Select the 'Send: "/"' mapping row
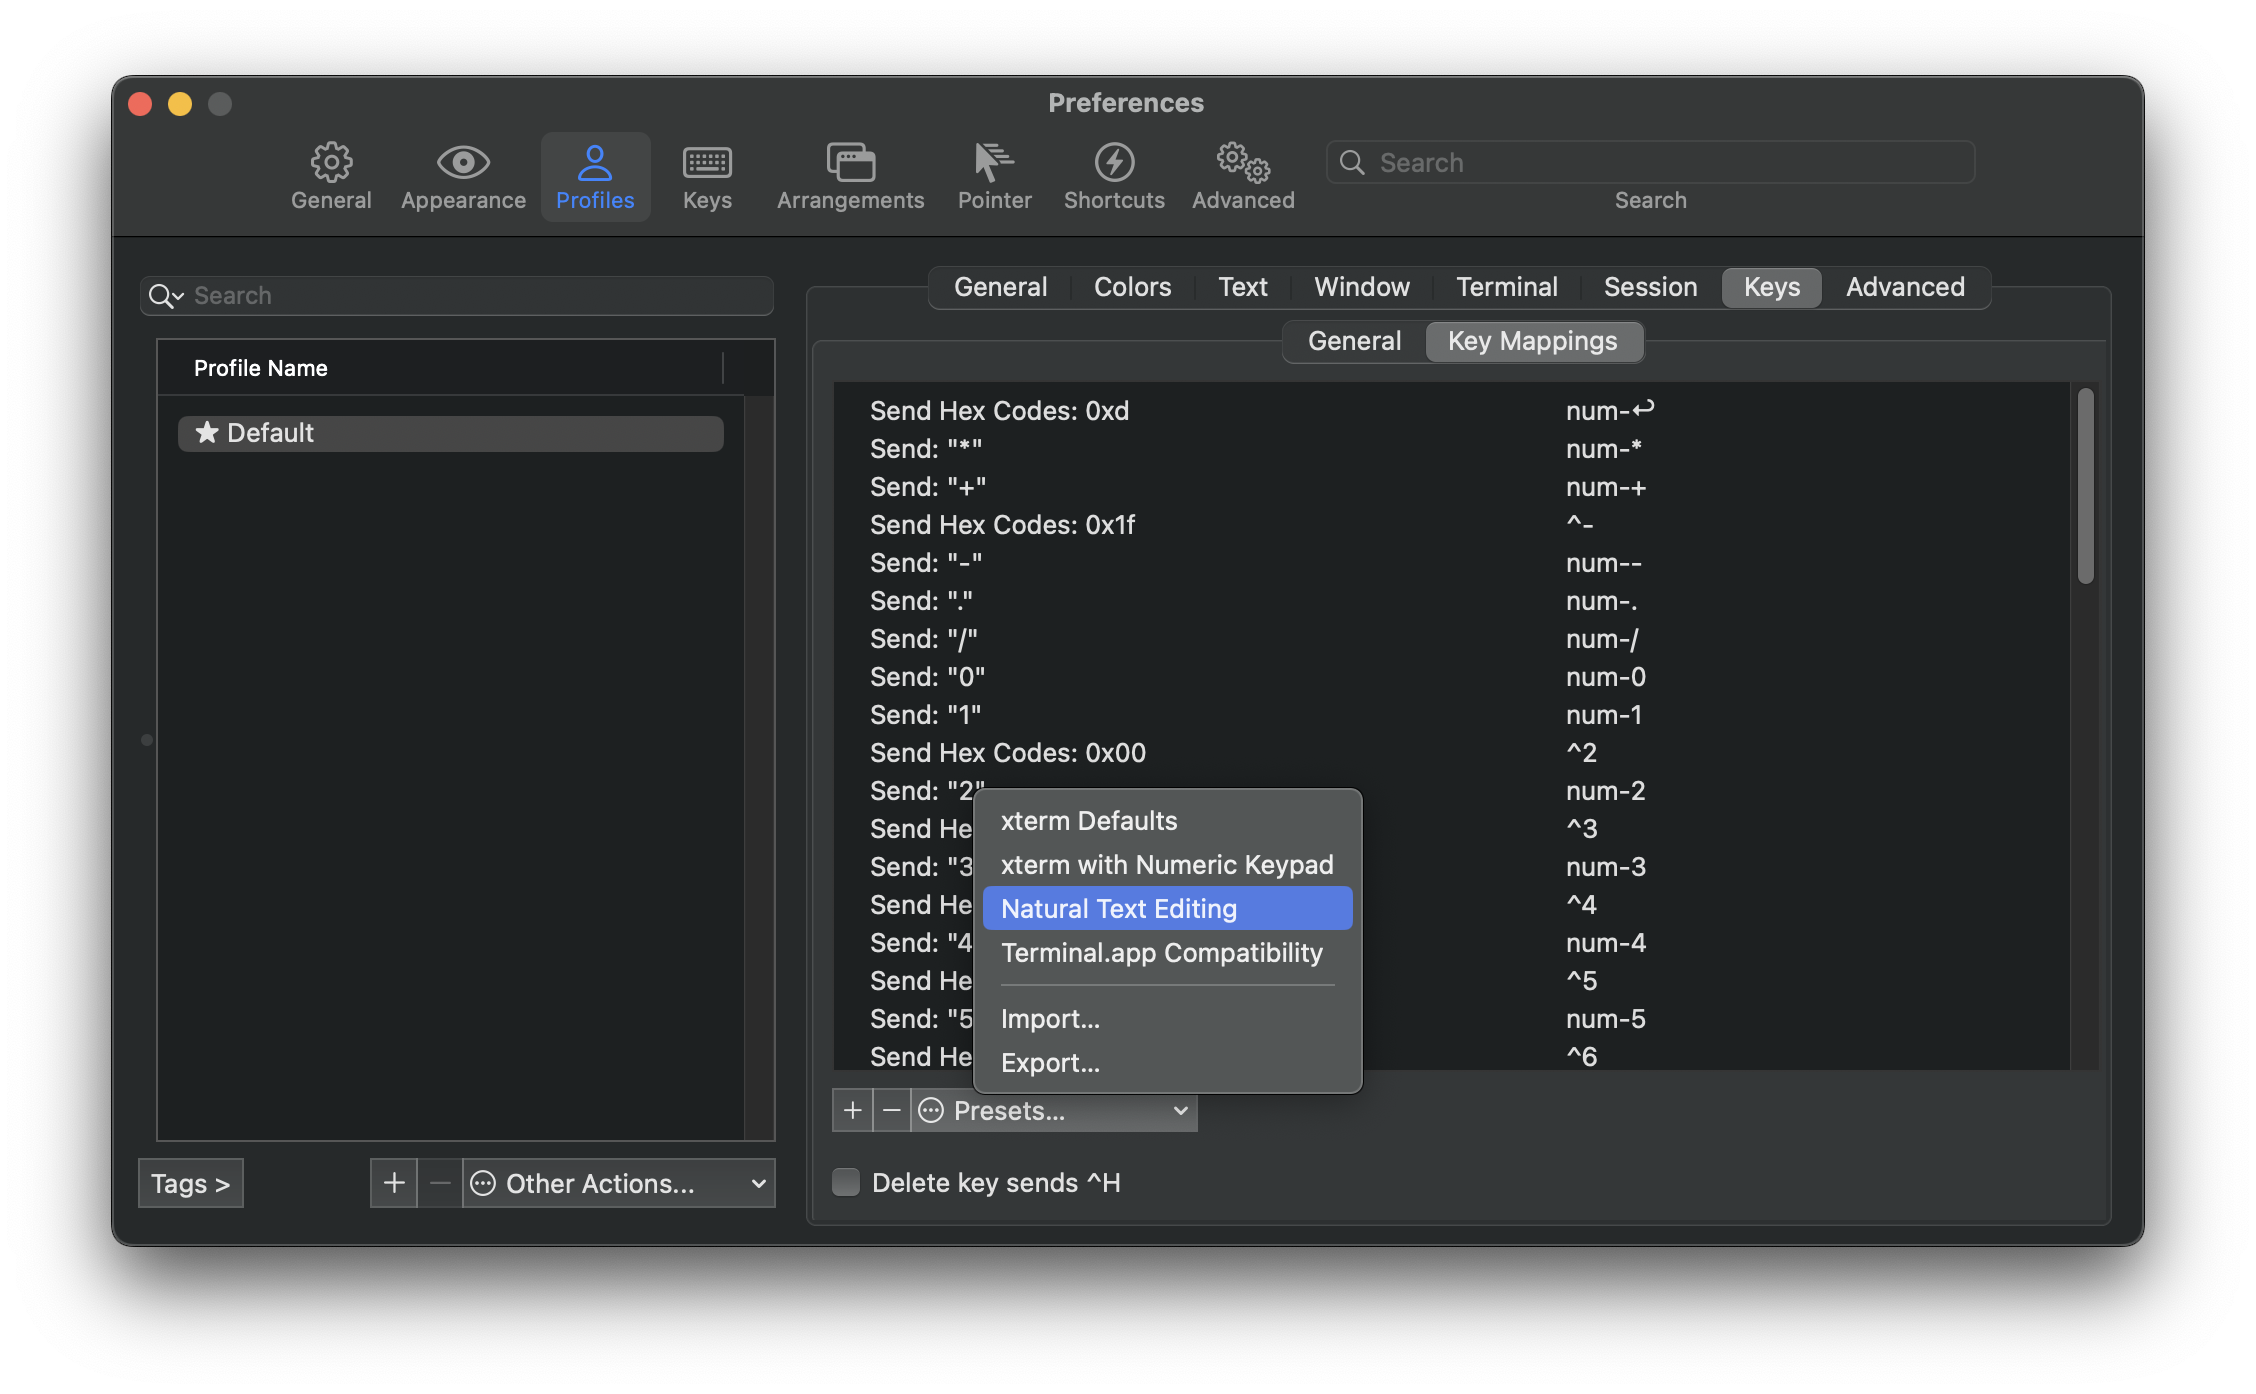 pos(1450,639)
